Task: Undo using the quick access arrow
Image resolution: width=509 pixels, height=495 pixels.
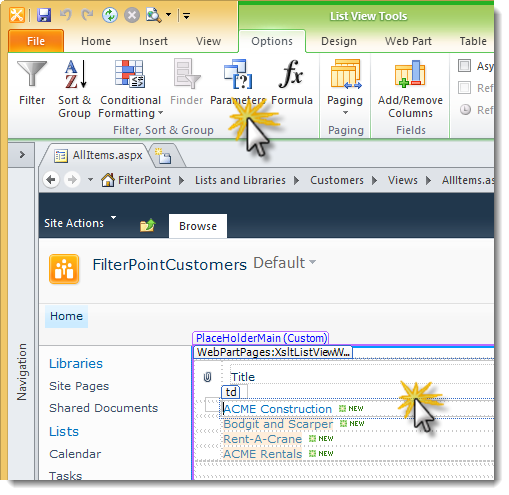Action: coord(66,15)
